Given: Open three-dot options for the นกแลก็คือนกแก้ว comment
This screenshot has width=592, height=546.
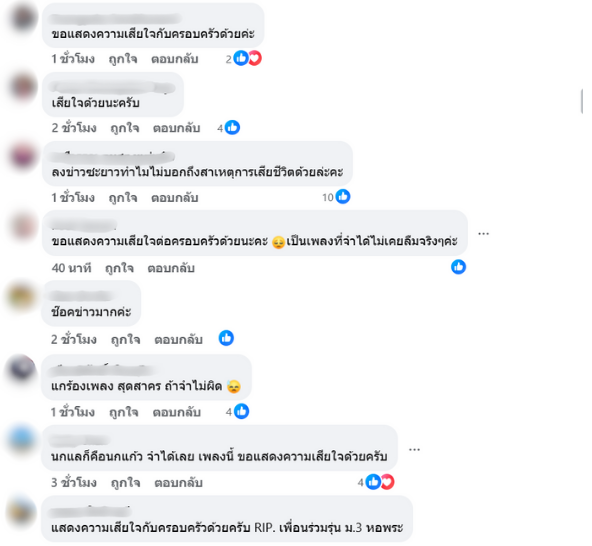Looking at the screenshot, I should [x=415, y=450].
